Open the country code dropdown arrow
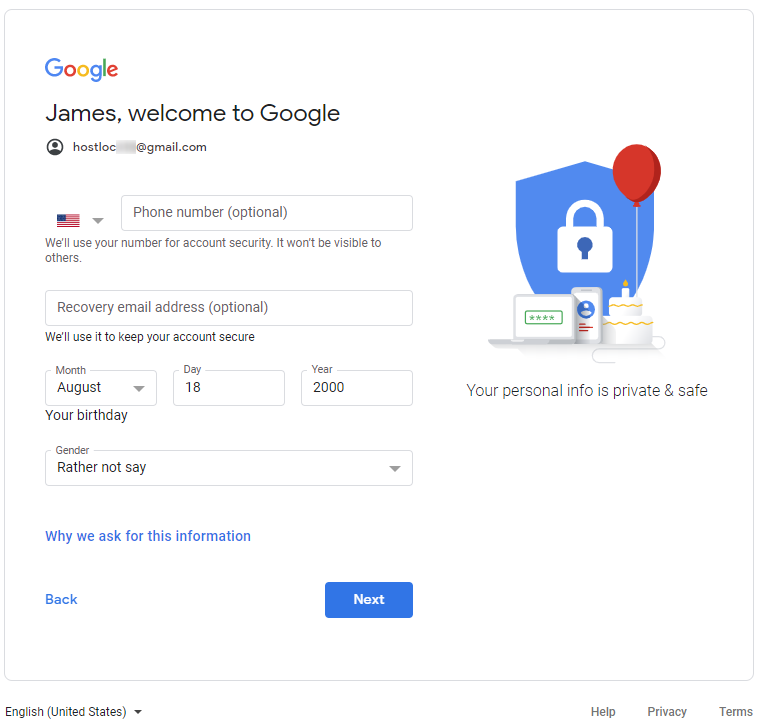Viewport: 761px width, 725px height. [98, 220]
